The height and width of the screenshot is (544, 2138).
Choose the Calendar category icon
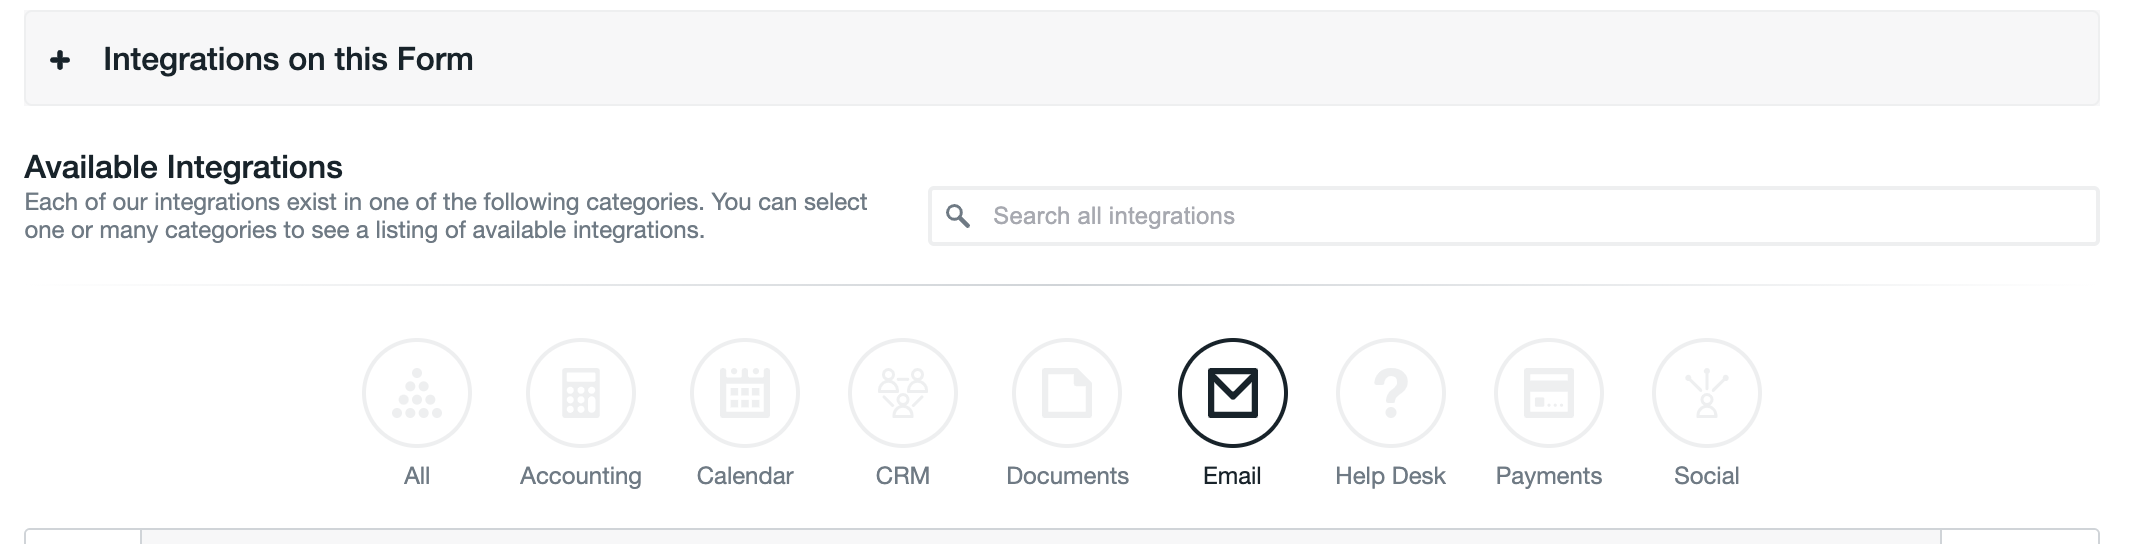(x=745, y=393)
